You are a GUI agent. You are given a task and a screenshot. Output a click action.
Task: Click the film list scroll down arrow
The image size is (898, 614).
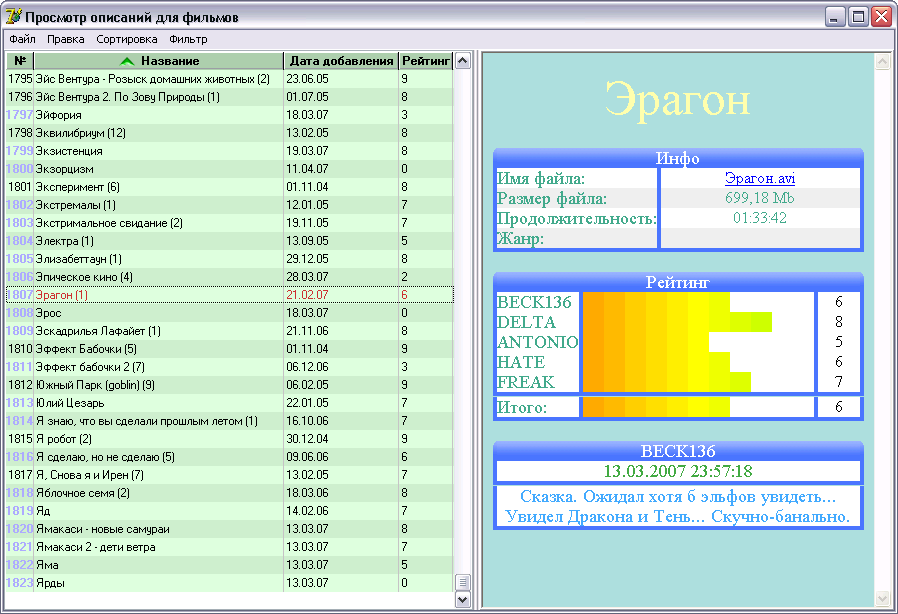click(462, 600)
